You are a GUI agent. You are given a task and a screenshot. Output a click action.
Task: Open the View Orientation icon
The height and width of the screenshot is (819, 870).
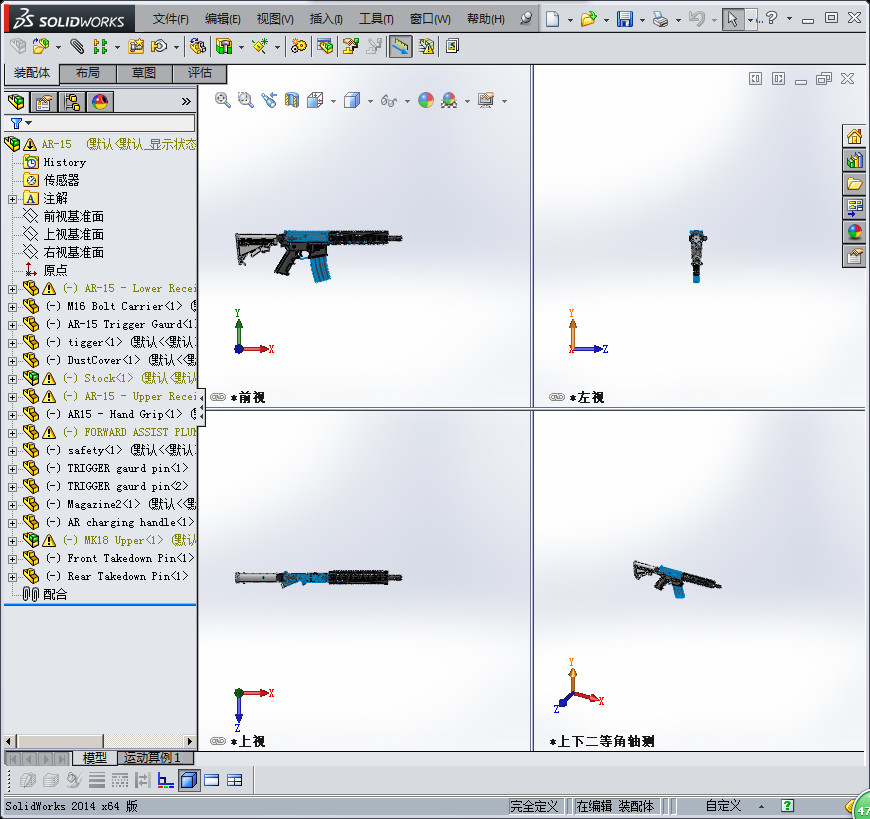point(315,100)
